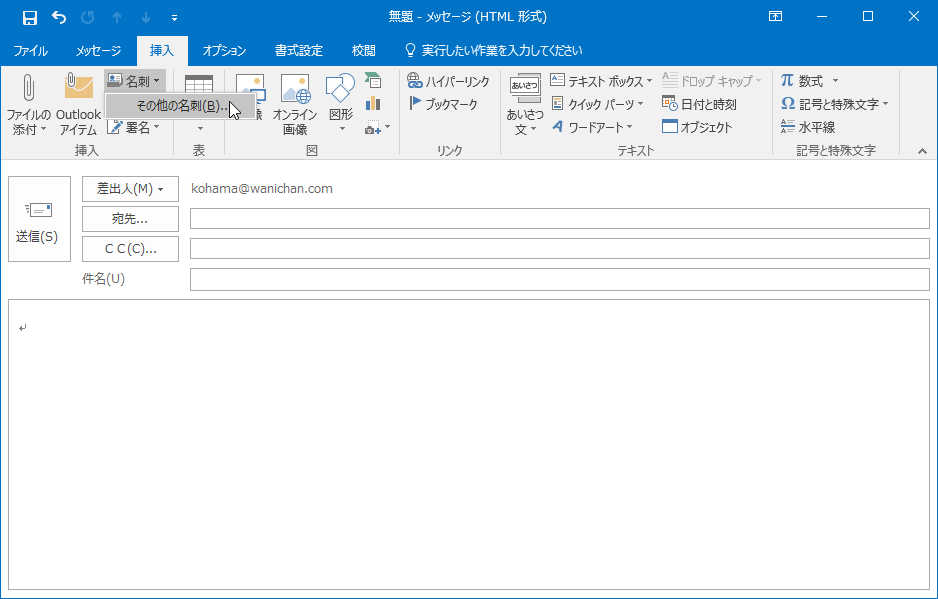
Task: Open 記号と特殊文字 symbol menu
Action: (835, 104)
